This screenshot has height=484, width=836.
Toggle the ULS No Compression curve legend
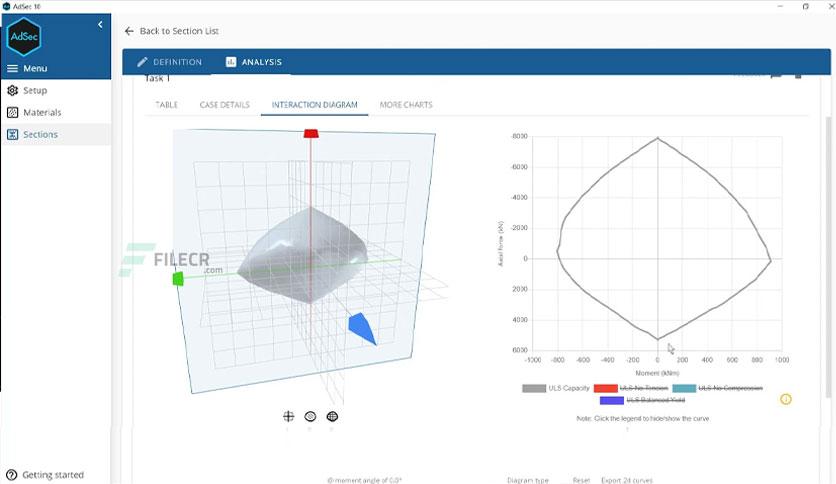click(718, 388)
